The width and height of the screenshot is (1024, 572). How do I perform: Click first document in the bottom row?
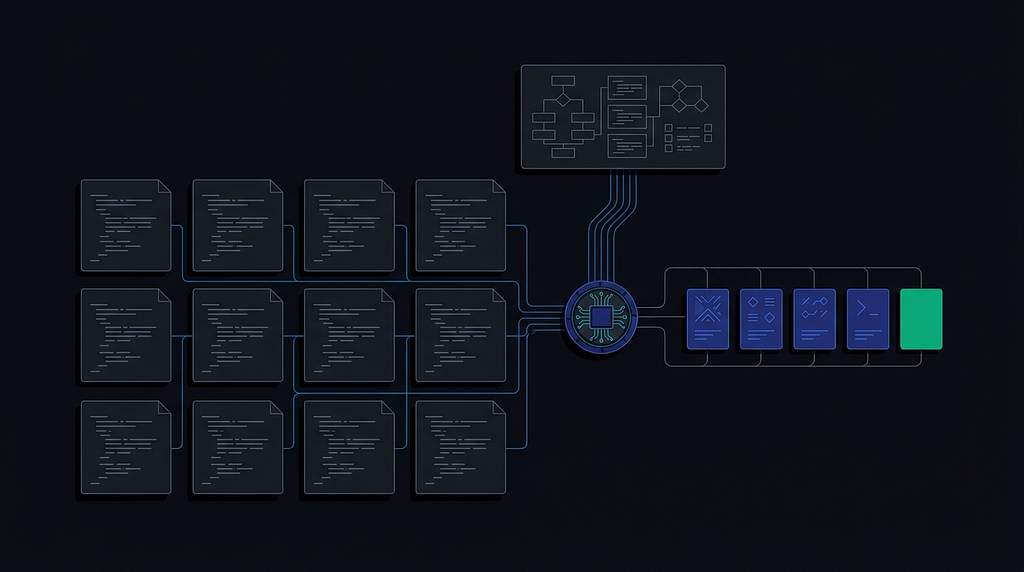coord(126,447)
